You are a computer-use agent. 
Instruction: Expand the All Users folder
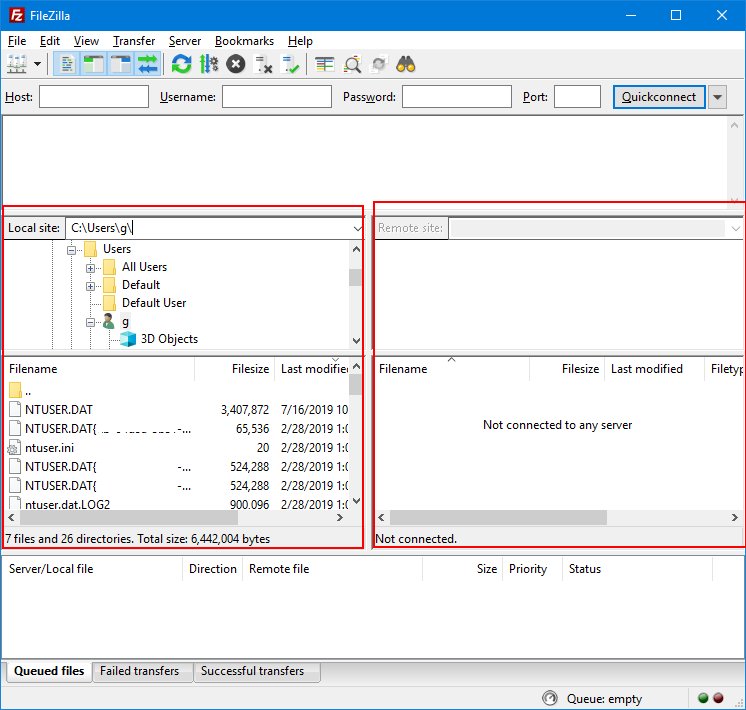tap(90, 268)
